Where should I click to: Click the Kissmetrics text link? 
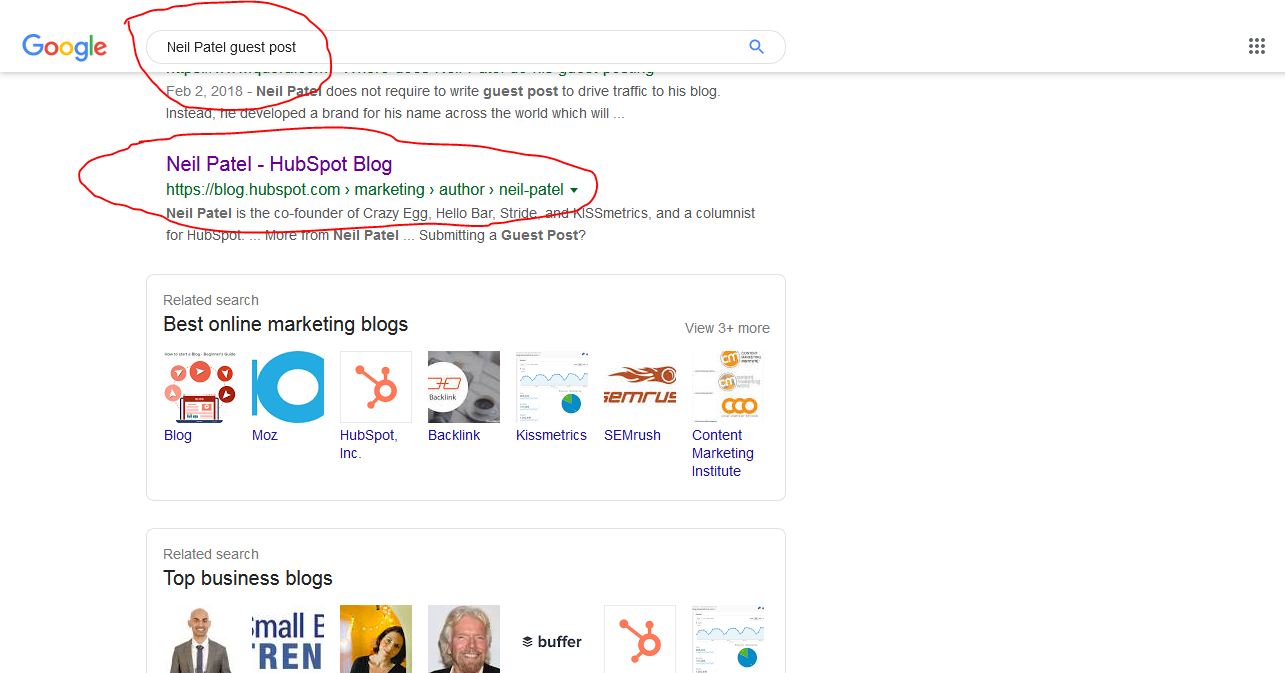[x=551, y=435]
